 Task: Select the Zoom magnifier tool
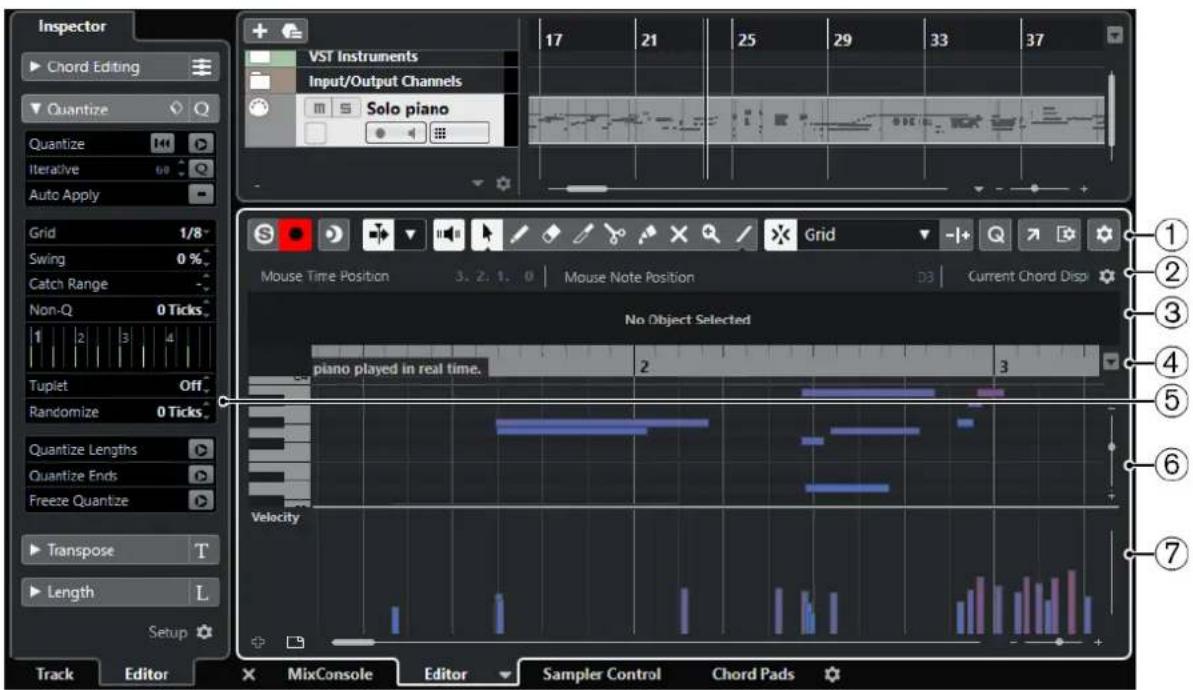click(x=711, y=234)
